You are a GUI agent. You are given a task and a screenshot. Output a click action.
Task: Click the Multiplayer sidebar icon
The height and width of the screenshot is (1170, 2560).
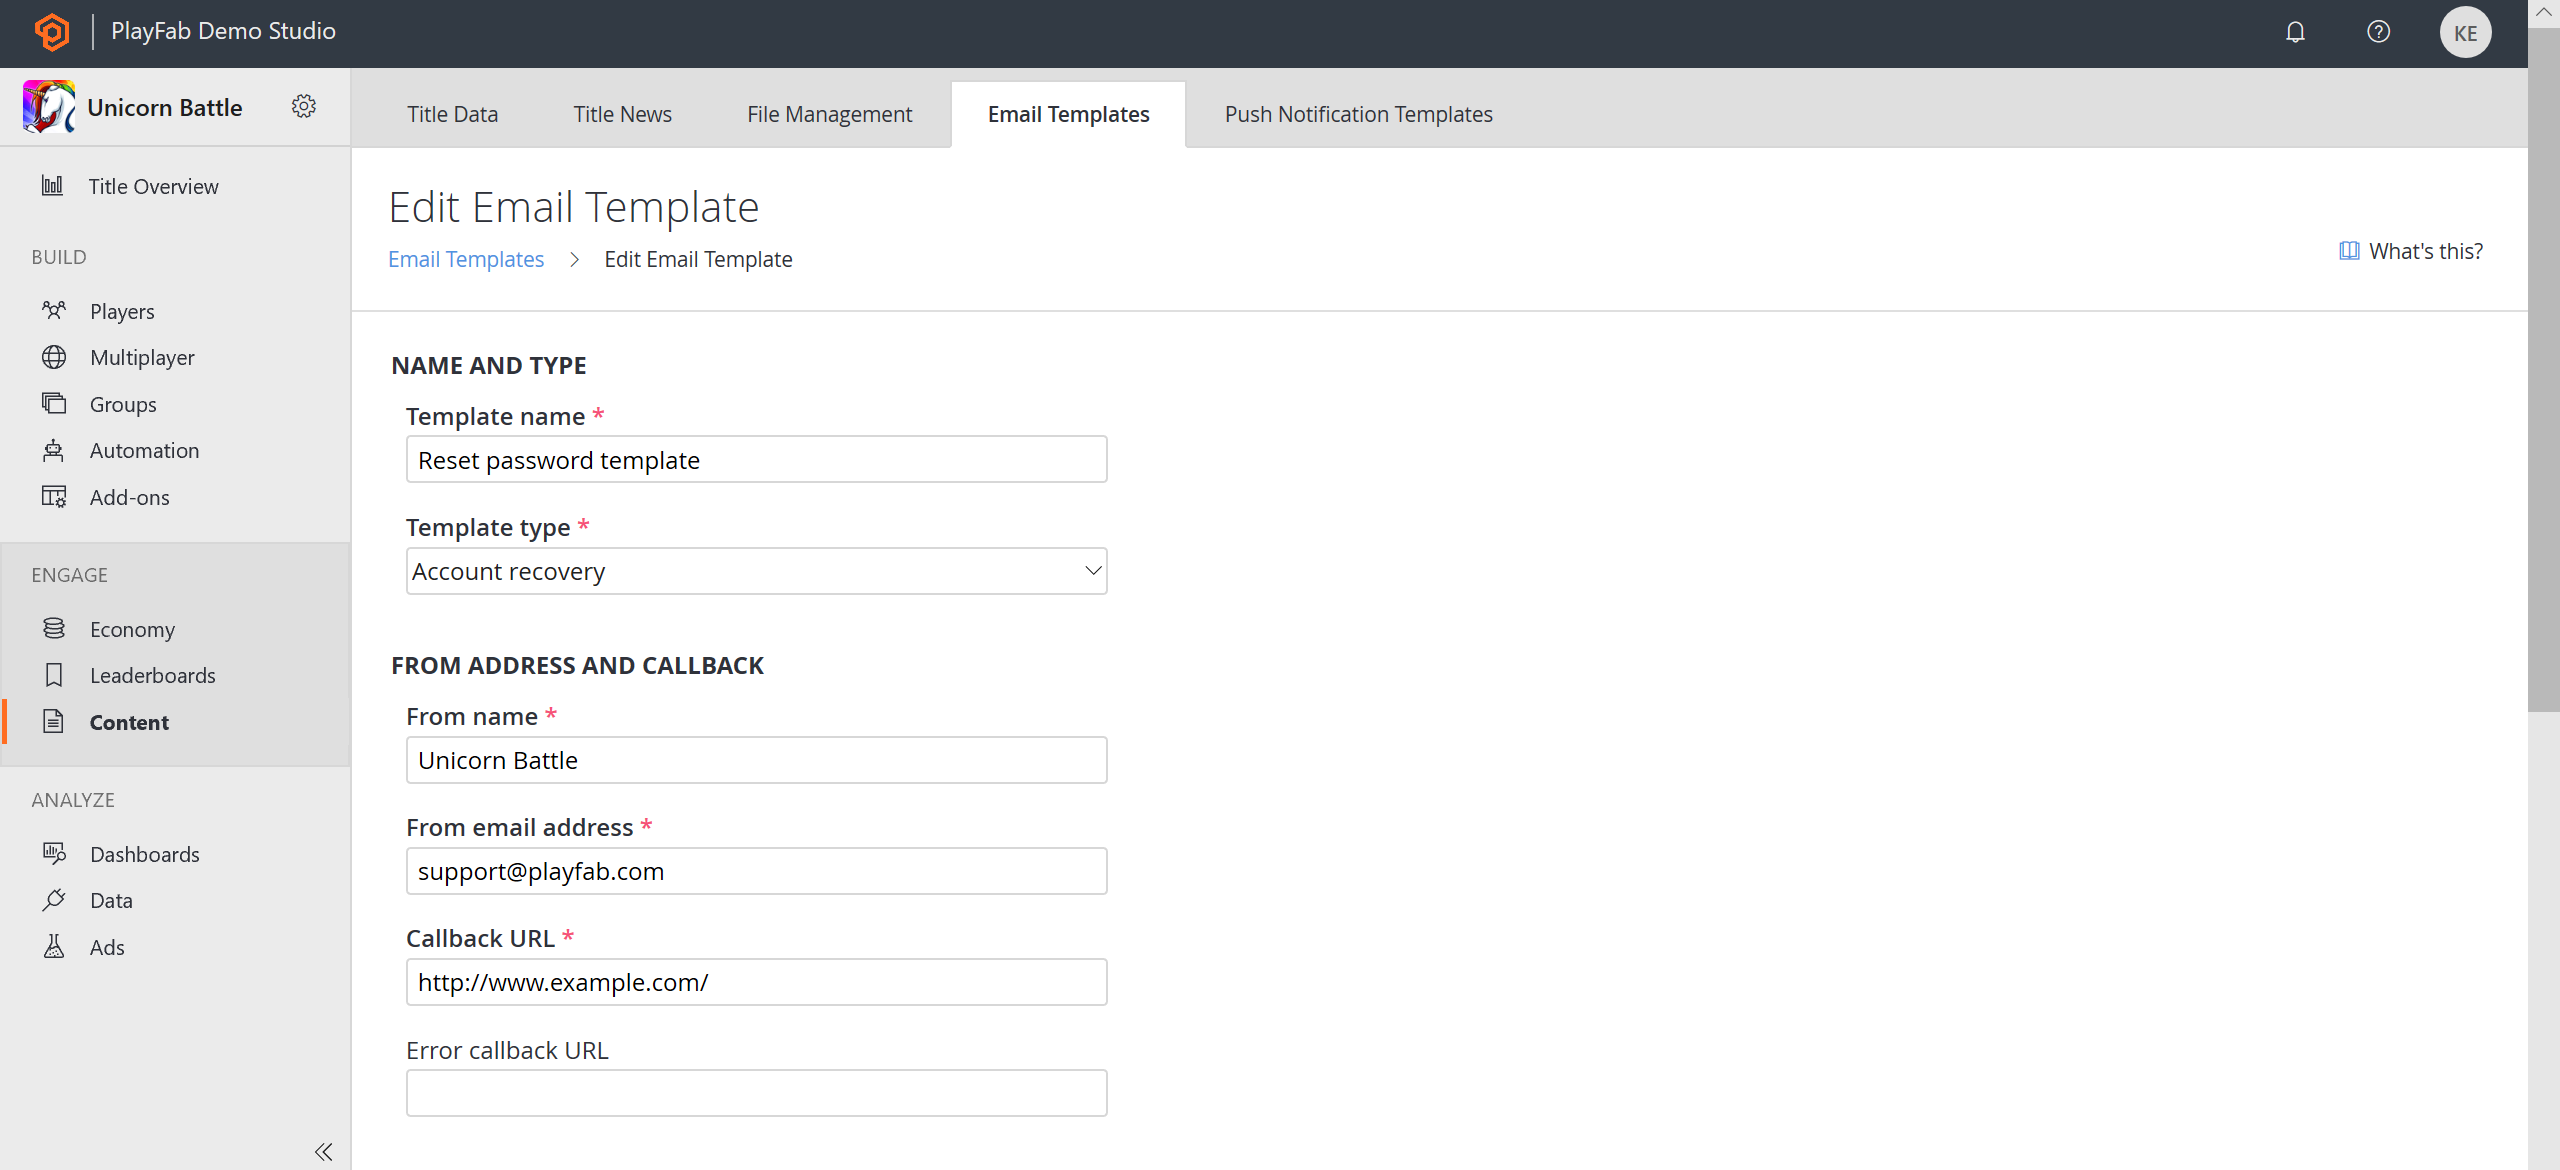click(x=54, y=356)
